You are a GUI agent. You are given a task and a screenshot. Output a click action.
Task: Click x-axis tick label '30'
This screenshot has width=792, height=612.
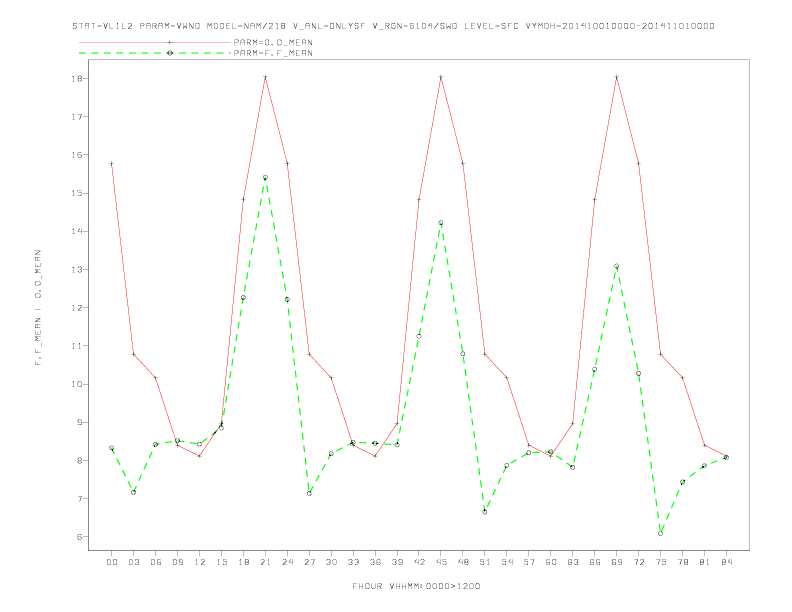point(331,562)
